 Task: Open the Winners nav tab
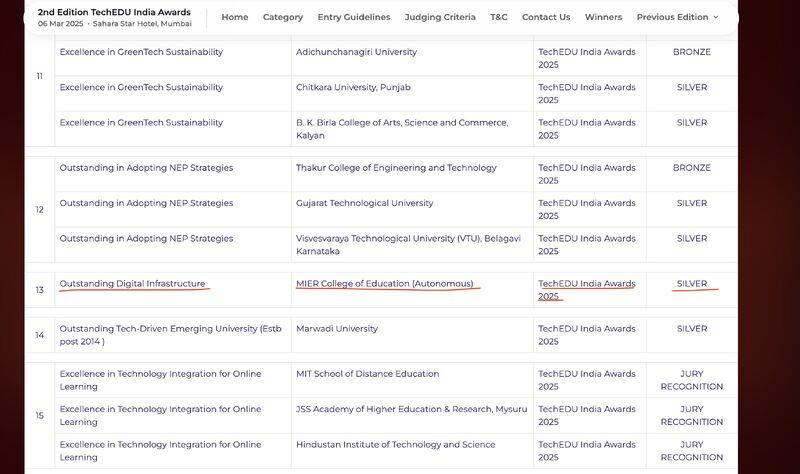(x=603, y=17)
